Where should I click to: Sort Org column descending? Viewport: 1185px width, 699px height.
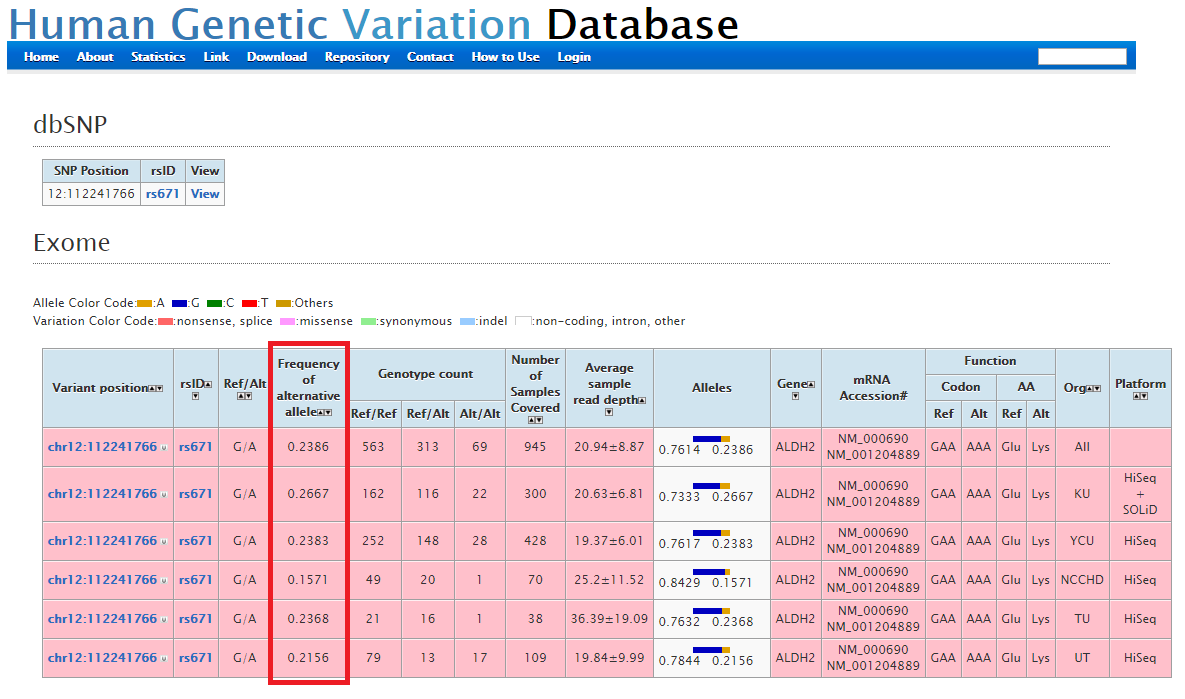tap(1097, 388)
